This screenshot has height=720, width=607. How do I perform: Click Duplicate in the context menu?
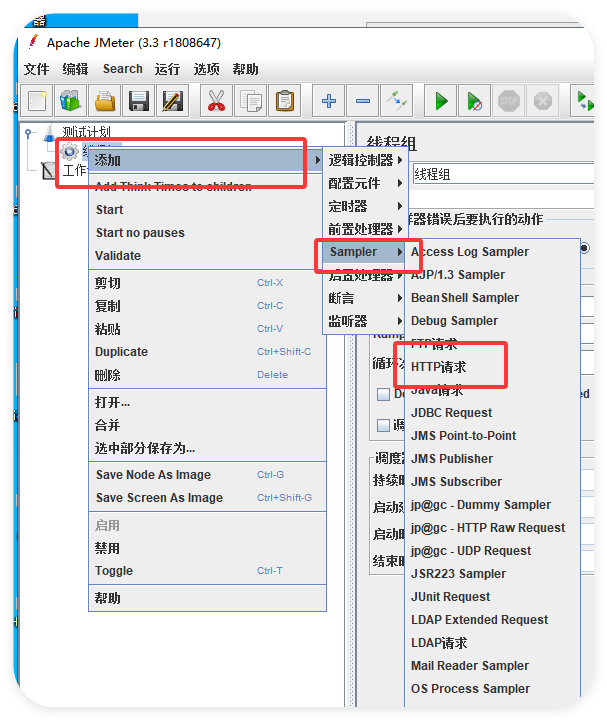tap(207, 352)
